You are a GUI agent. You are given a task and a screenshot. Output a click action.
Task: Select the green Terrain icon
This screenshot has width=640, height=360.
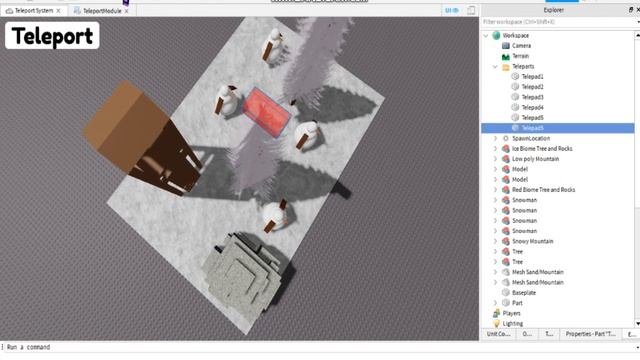click(x=506, y=56)
